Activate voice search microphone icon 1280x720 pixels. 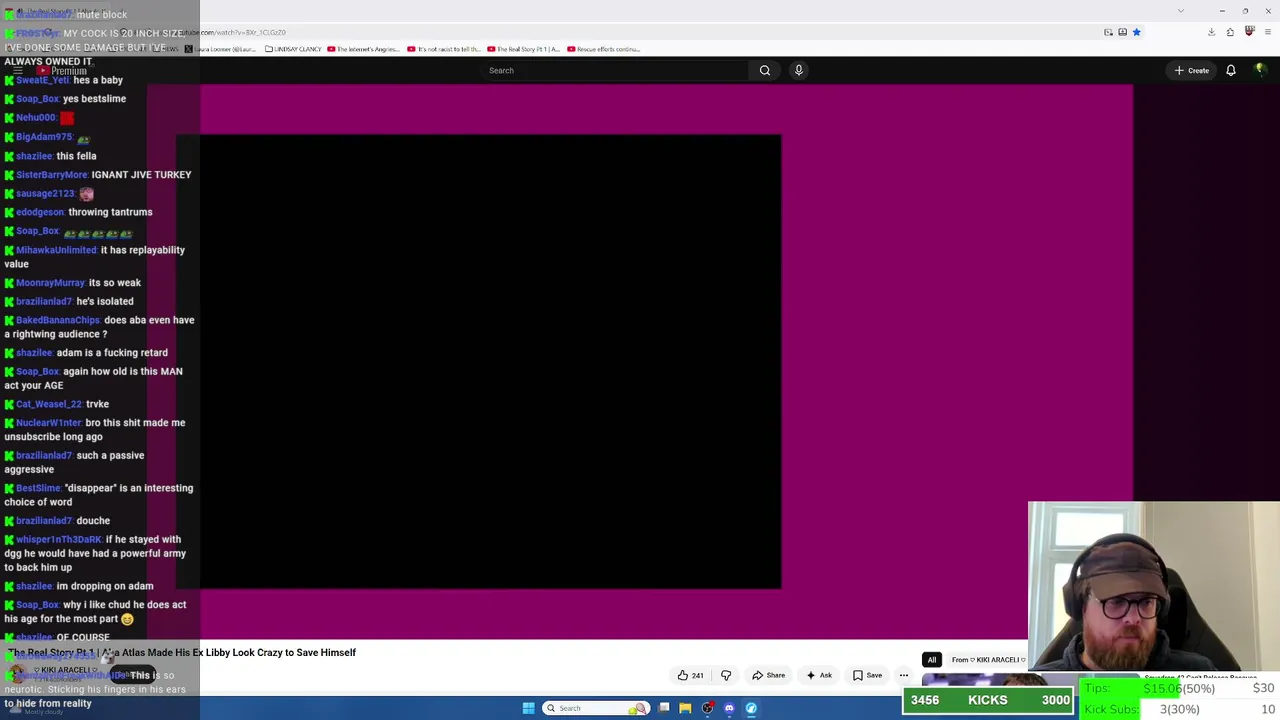click(x=798, y=70)
